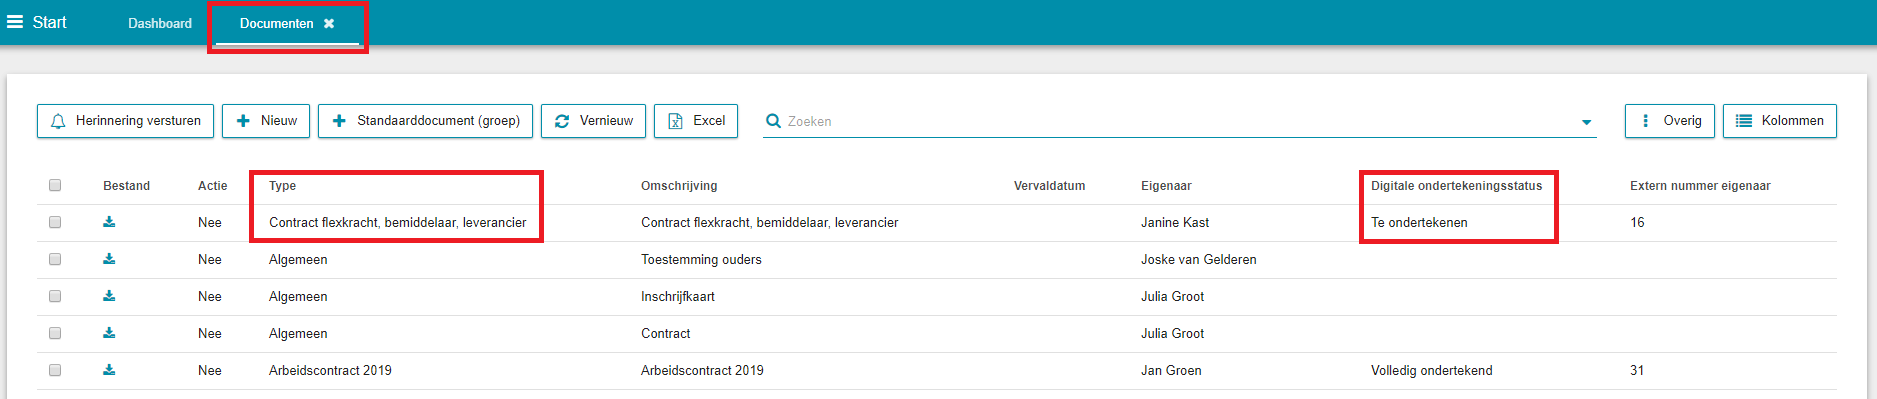Download the file for Contract flexkracht row
1877x399 pixels.
[109, 222]
